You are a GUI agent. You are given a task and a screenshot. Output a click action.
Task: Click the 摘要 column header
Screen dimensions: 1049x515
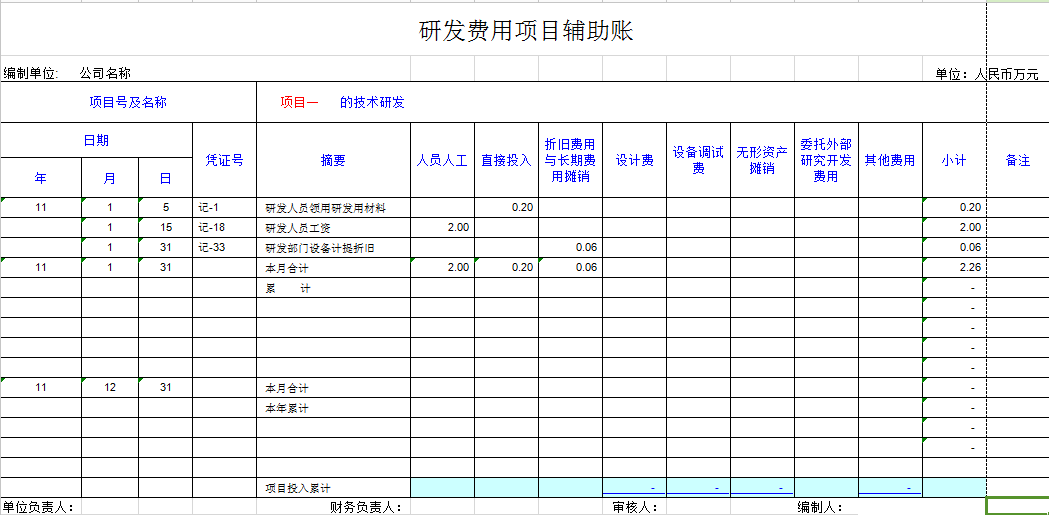click(333, 160)
